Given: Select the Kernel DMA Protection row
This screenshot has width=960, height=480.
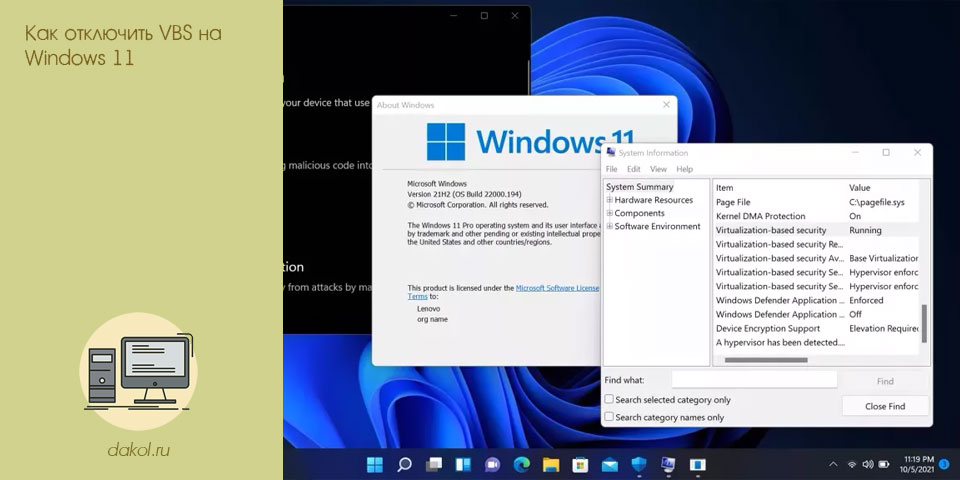Looking at the screenshot, I should 817,216.
